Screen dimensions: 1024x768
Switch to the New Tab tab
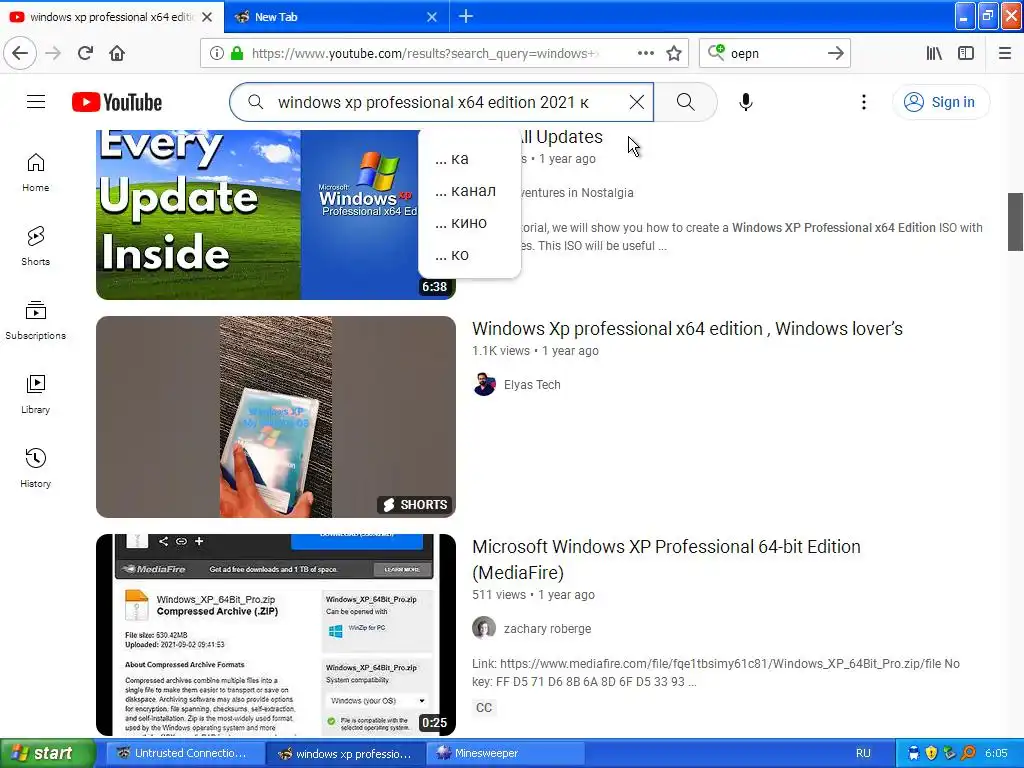point(336,17)
